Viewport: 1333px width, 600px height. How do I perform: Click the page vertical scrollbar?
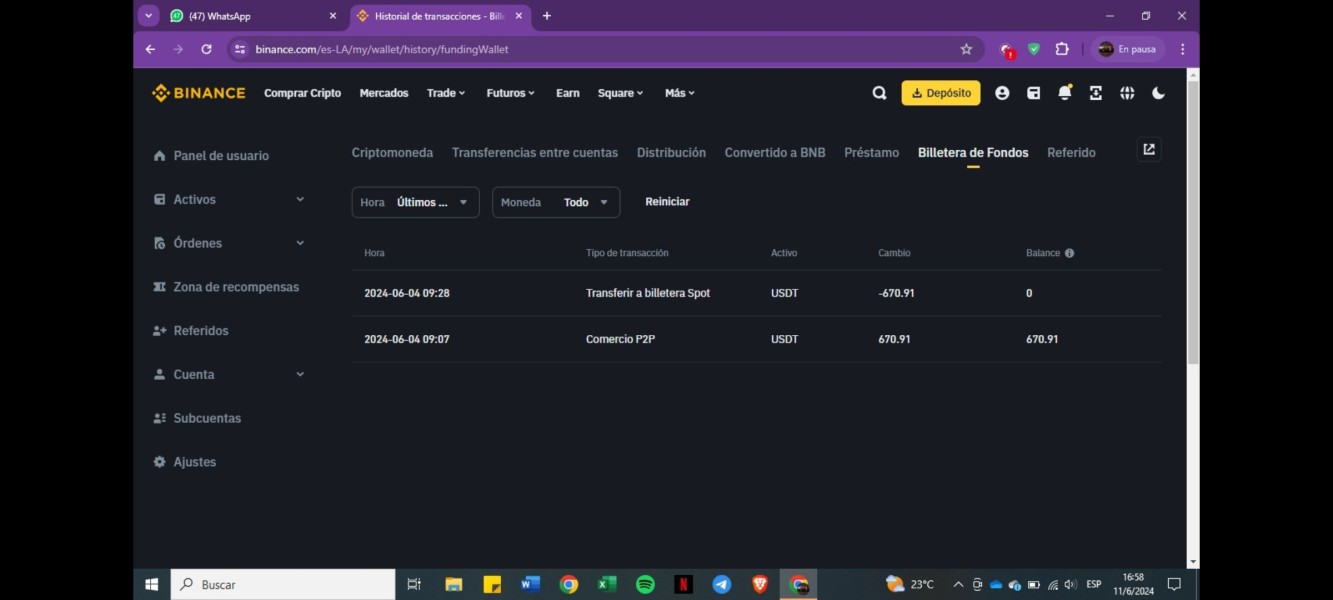click(1192, 220)
